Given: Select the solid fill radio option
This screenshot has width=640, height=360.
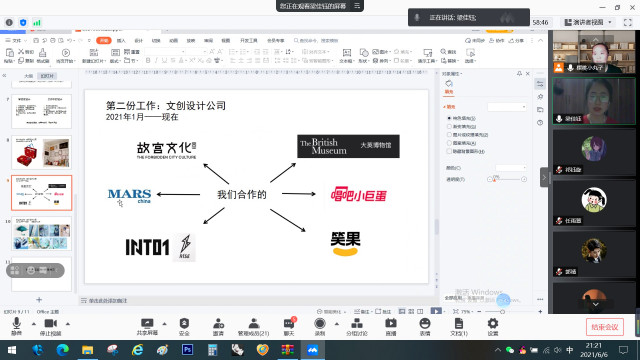Looking at the screenshot, I should (x=449, y=118).
